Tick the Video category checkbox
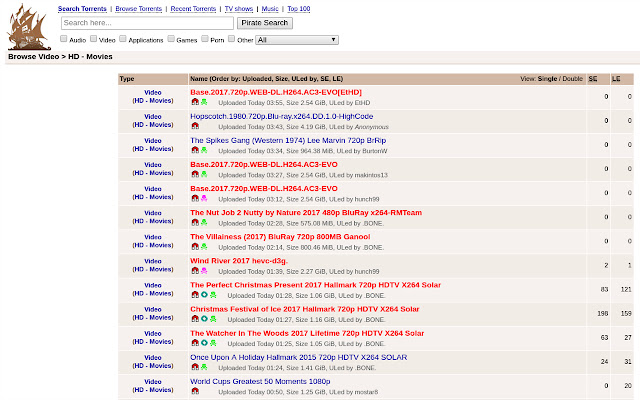Screen dimensions: 640x400 point(93,40)
